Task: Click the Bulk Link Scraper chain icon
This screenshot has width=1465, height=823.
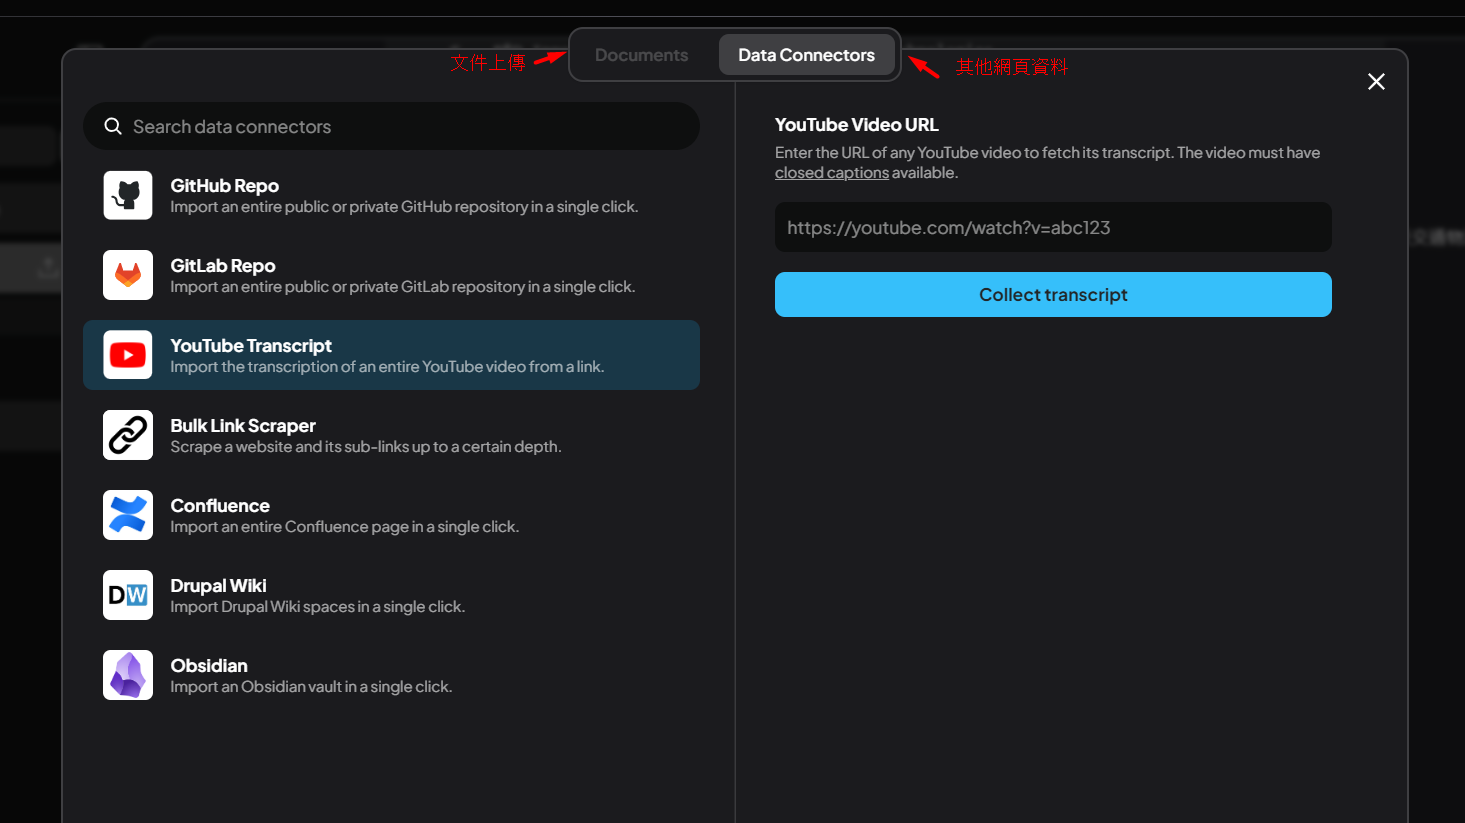Action: [x=128, y=435]
